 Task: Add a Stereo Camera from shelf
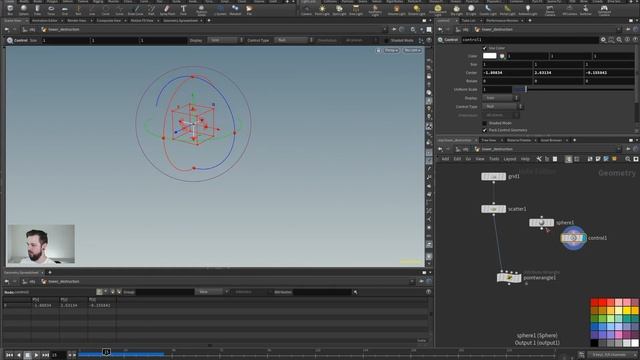pos(550,9)
